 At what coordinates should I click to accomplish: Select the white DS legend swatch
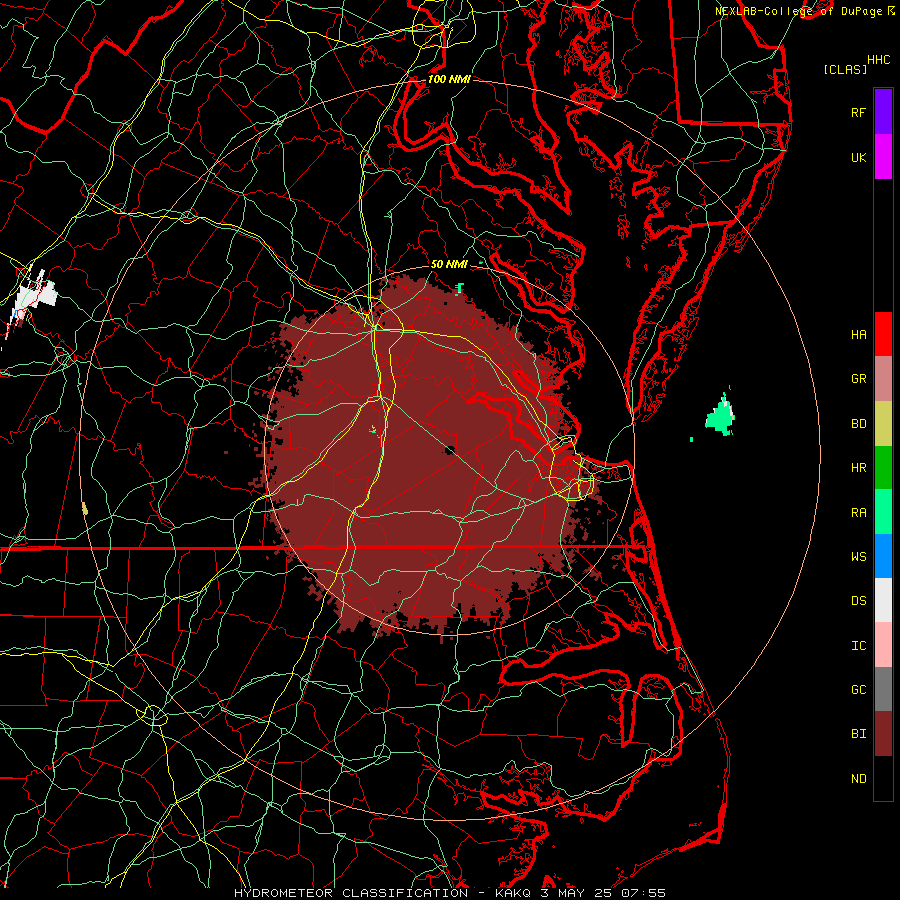tap(883, 600)
